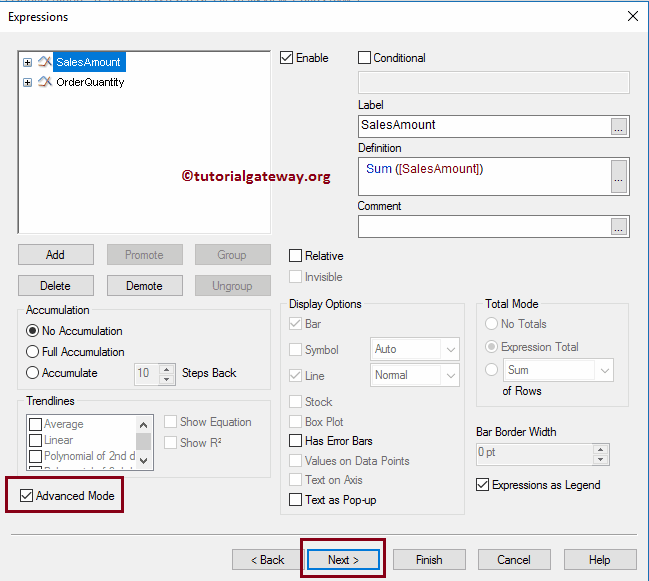Toggle the Show R² checkbox
649x581 pixels.
click(171, 442)
